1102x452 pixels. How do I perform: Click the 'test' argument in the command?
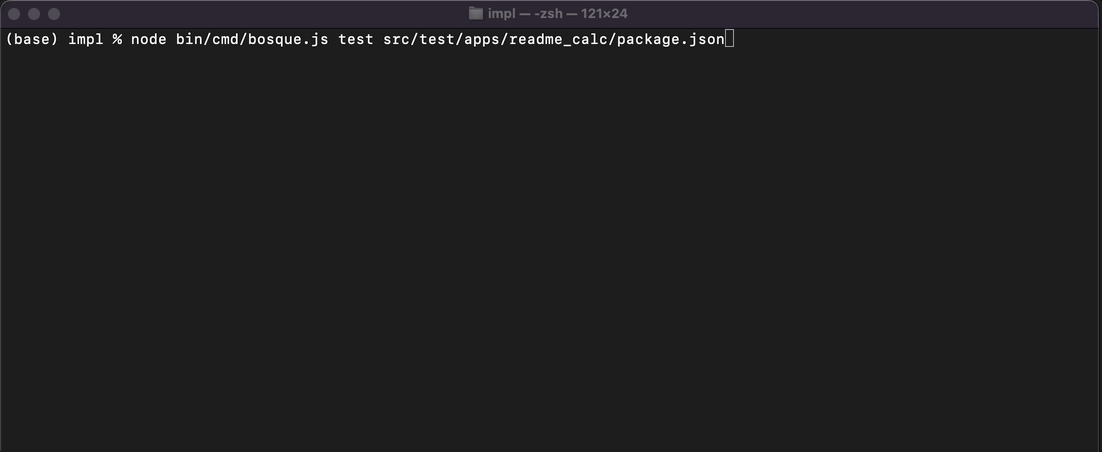[356, 39]
